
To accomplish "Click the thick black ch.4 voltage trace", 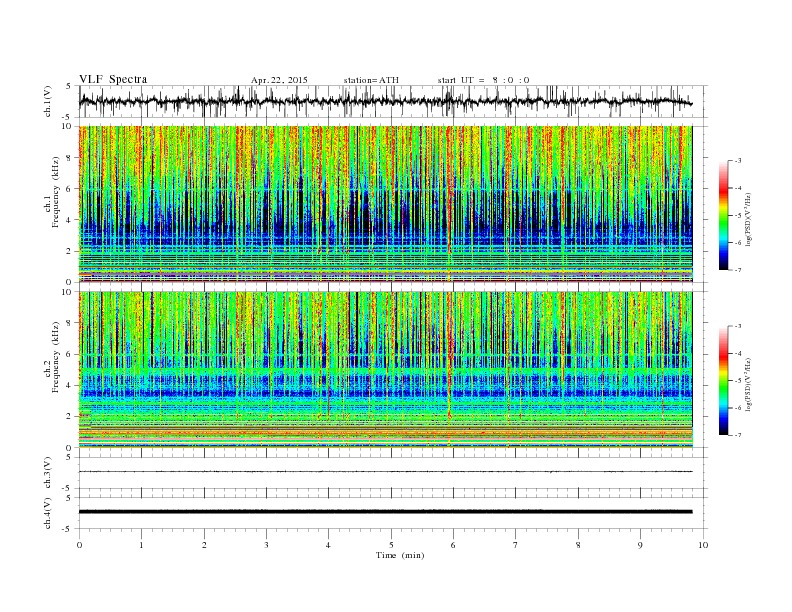I will [x=385, y=512].
